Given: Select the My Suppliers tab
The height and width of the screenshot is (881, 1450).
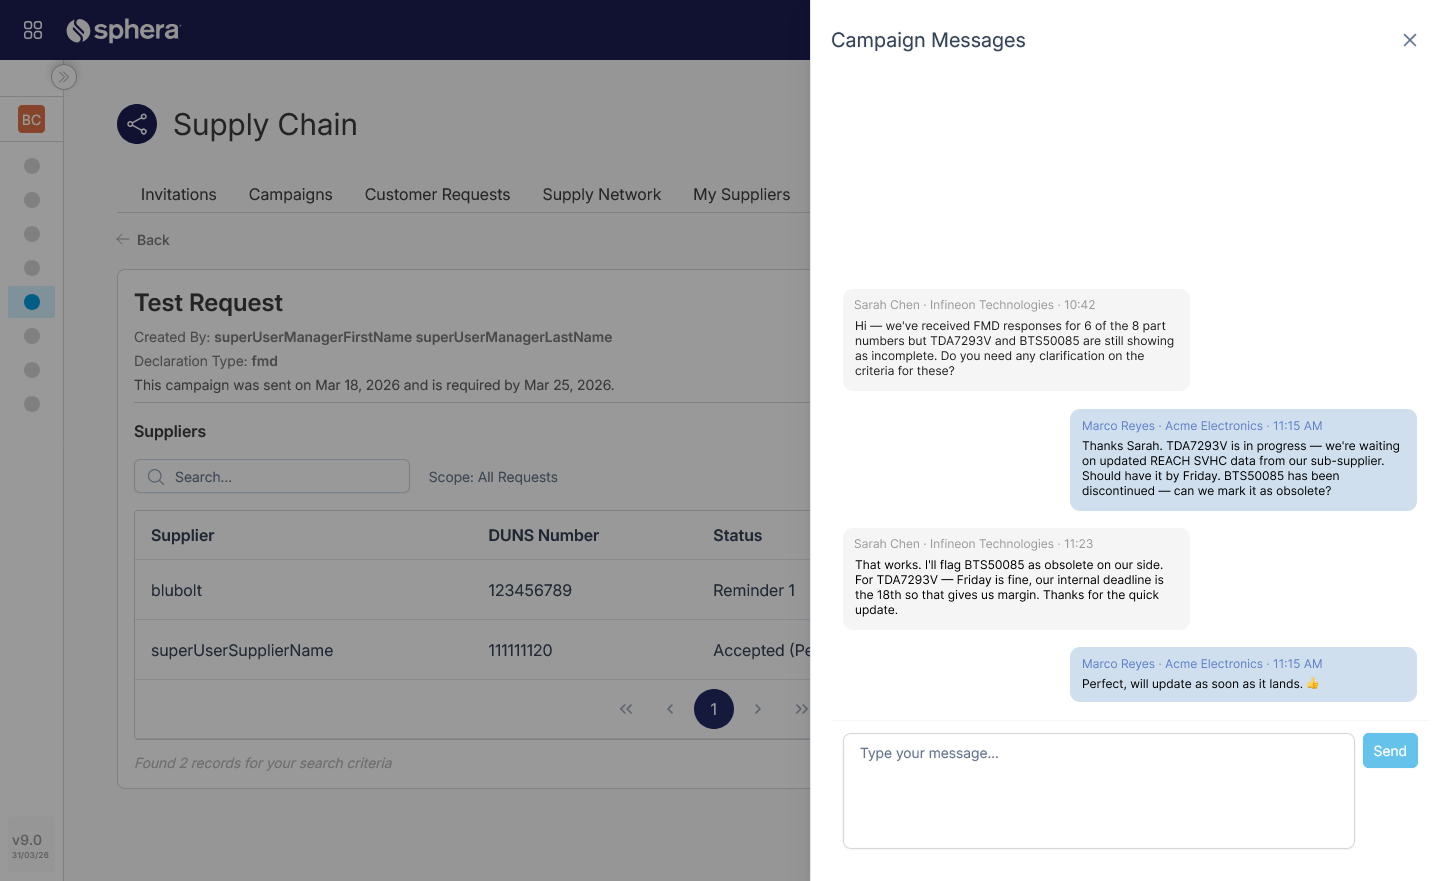Looking at the screenshot, I should coord(741,194).
